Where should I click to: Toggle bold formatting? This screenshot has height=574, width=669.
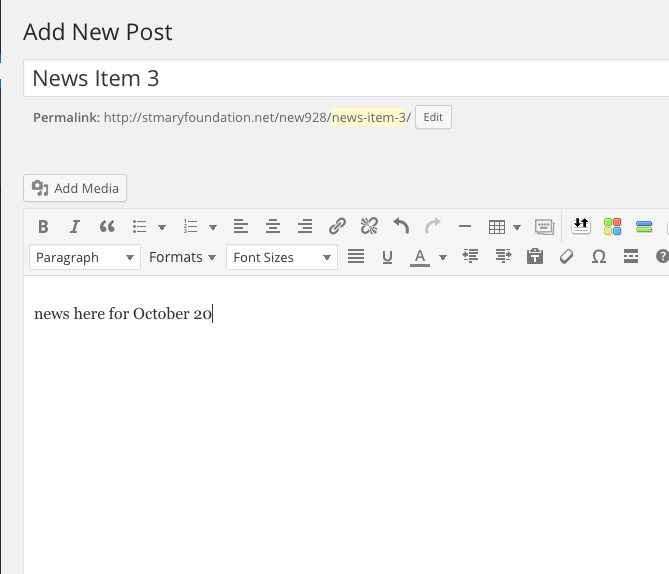pyautogui.click(x=43, y=226)
